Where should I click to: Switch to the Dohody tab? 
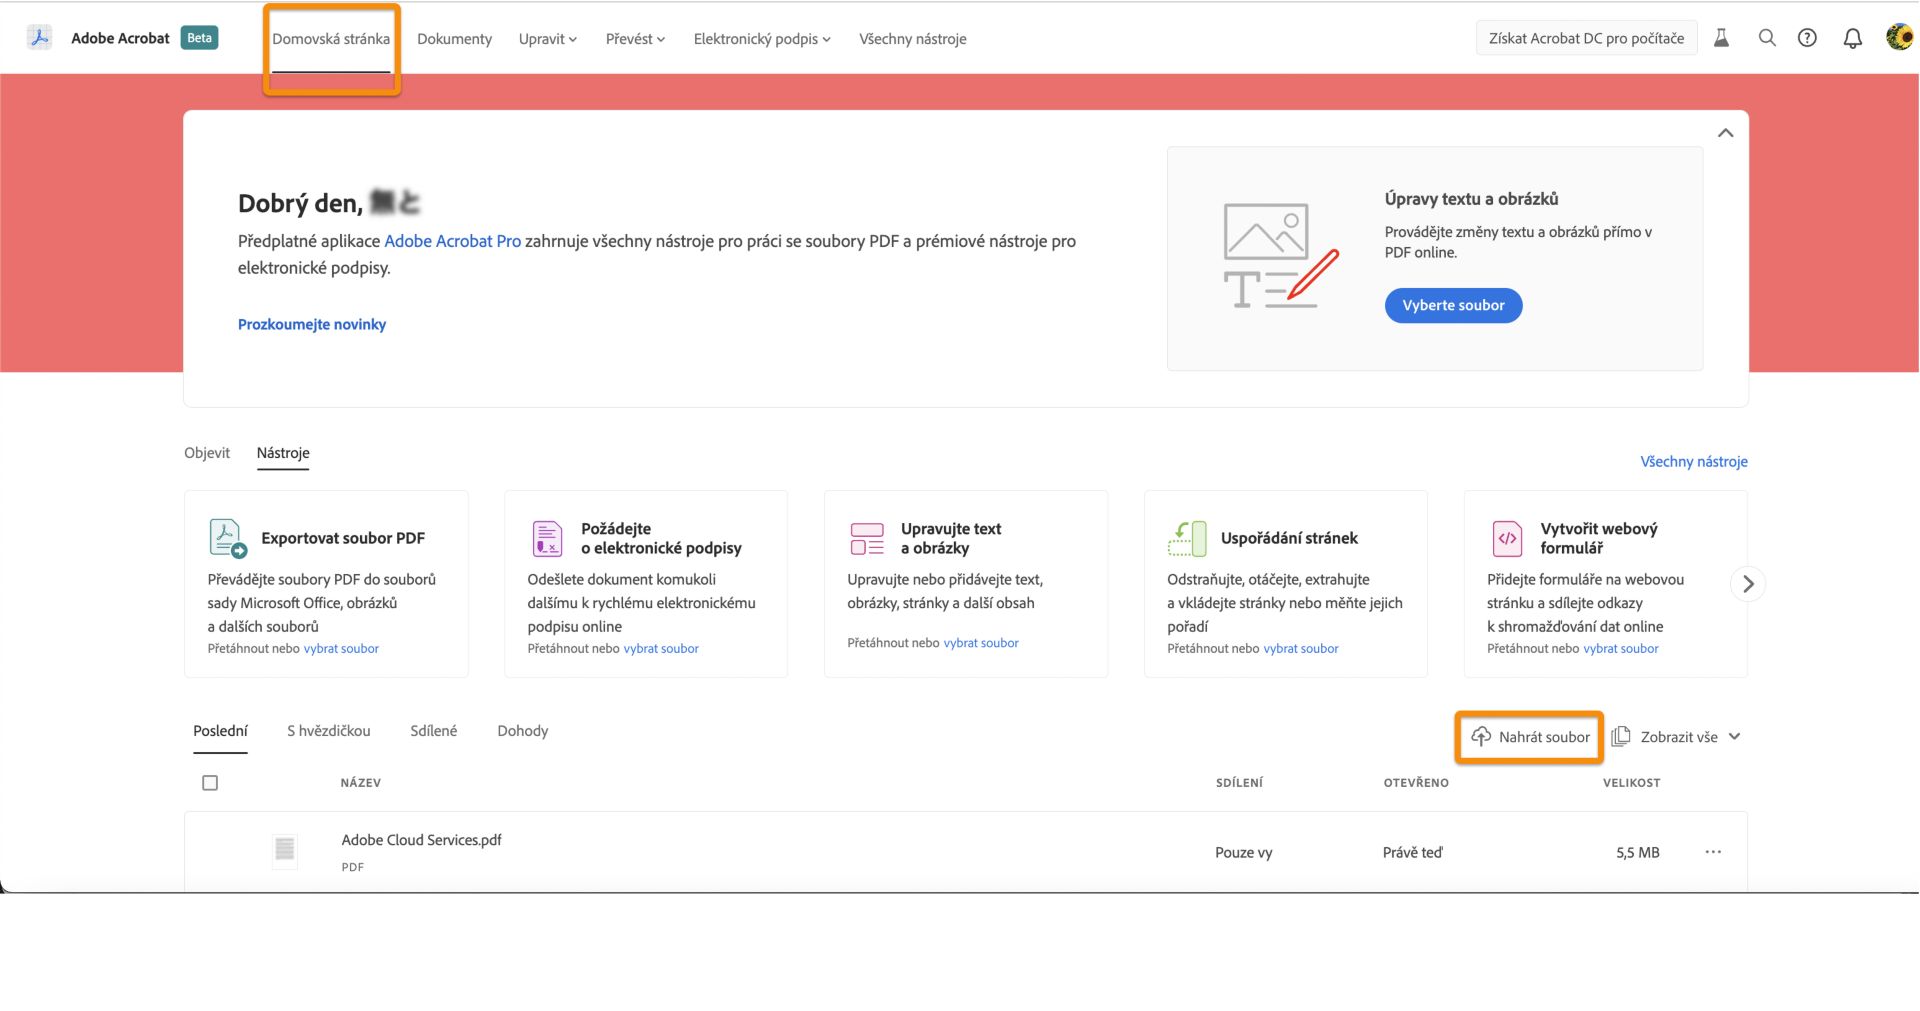[522, 731]
